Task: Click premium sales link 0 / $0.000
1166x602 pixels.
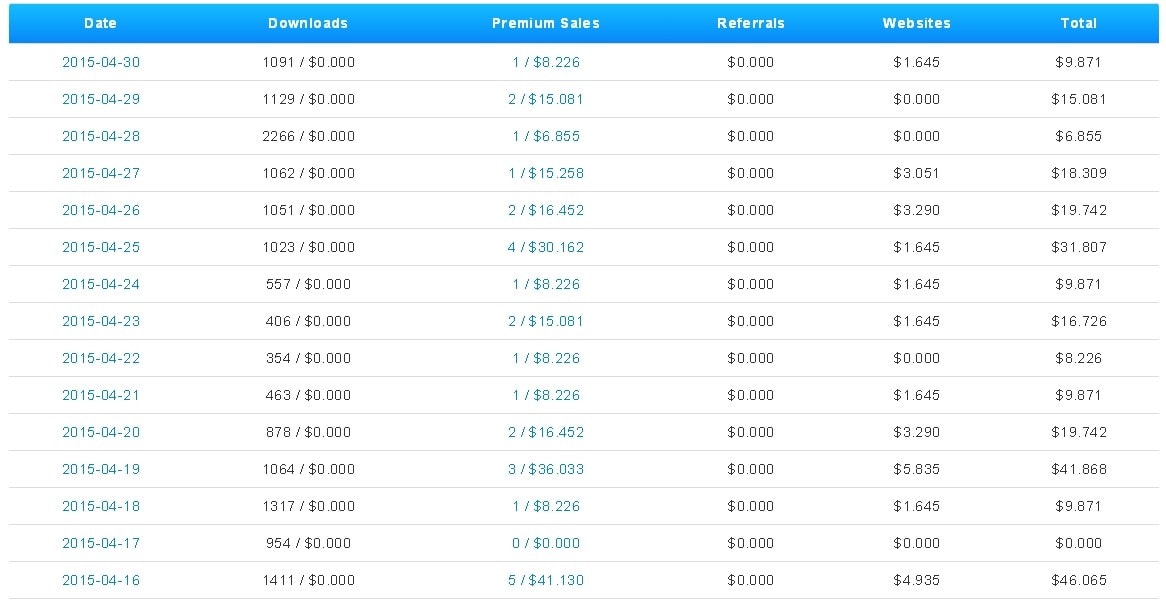Action: coord(545,543)
